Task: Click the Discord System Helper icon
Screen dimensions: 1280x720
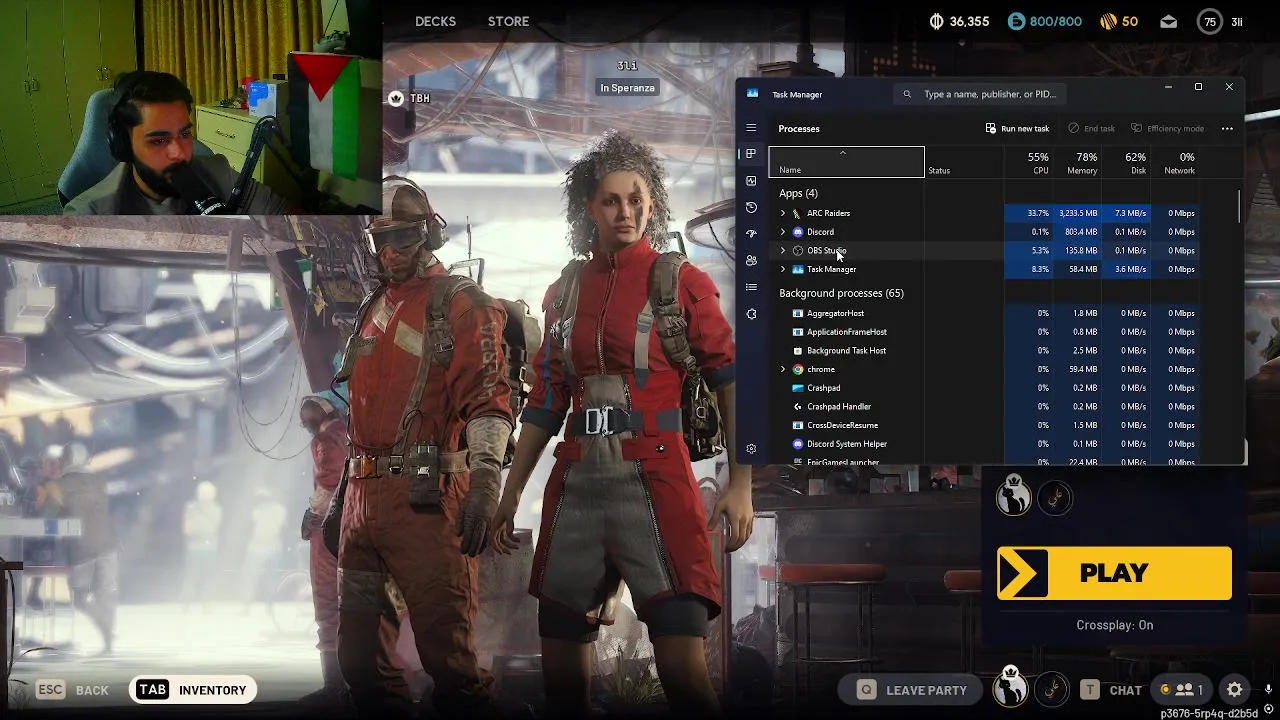Action: 797,444
